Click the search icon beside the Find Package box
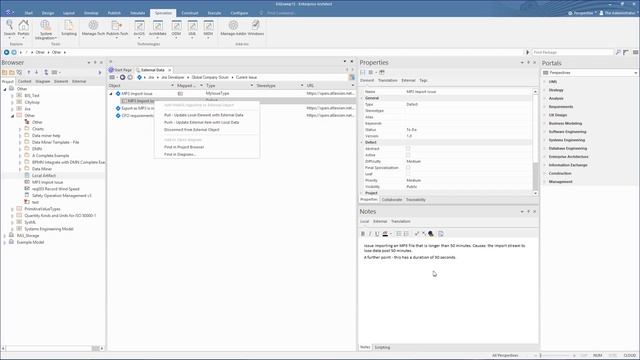This screenshot has height=360, width=640. [x=618, y=52]
